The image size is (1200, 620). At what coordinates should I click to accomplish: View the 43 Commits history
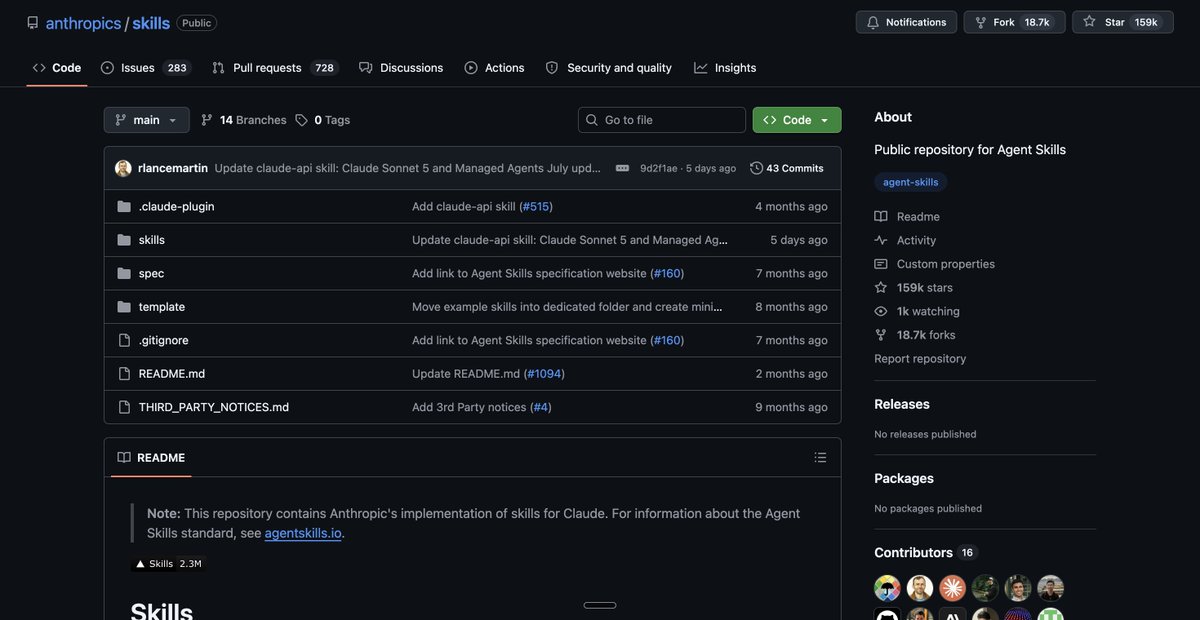(787, 168)
